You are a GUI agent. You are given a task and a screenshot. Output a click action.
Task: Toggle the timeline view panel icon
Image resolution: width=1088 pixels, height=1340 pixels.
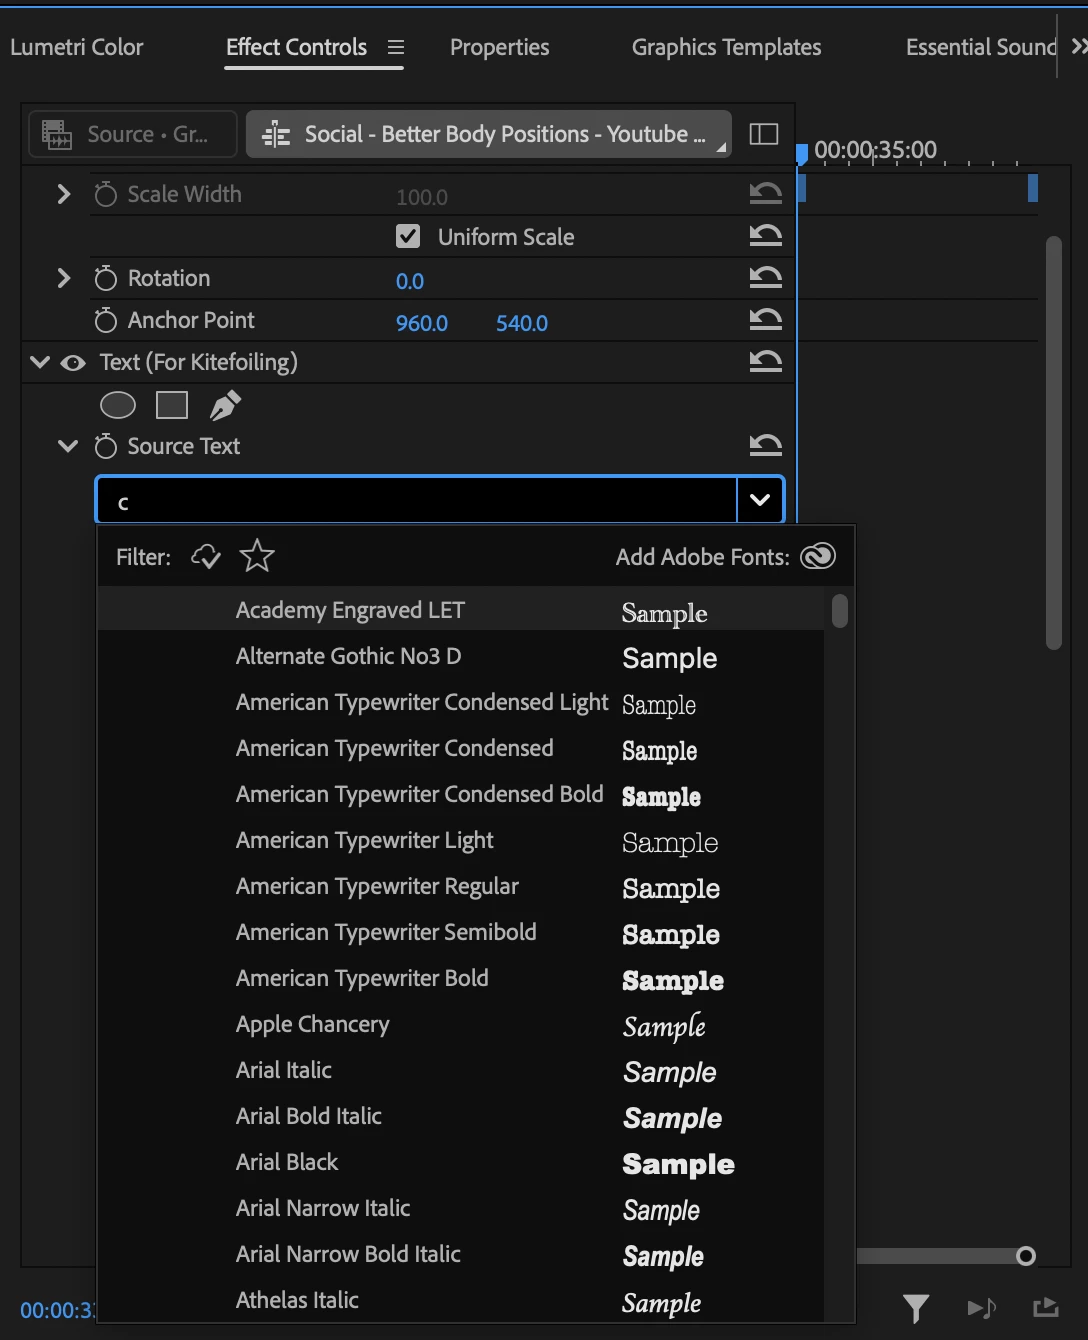coord(764,134)
